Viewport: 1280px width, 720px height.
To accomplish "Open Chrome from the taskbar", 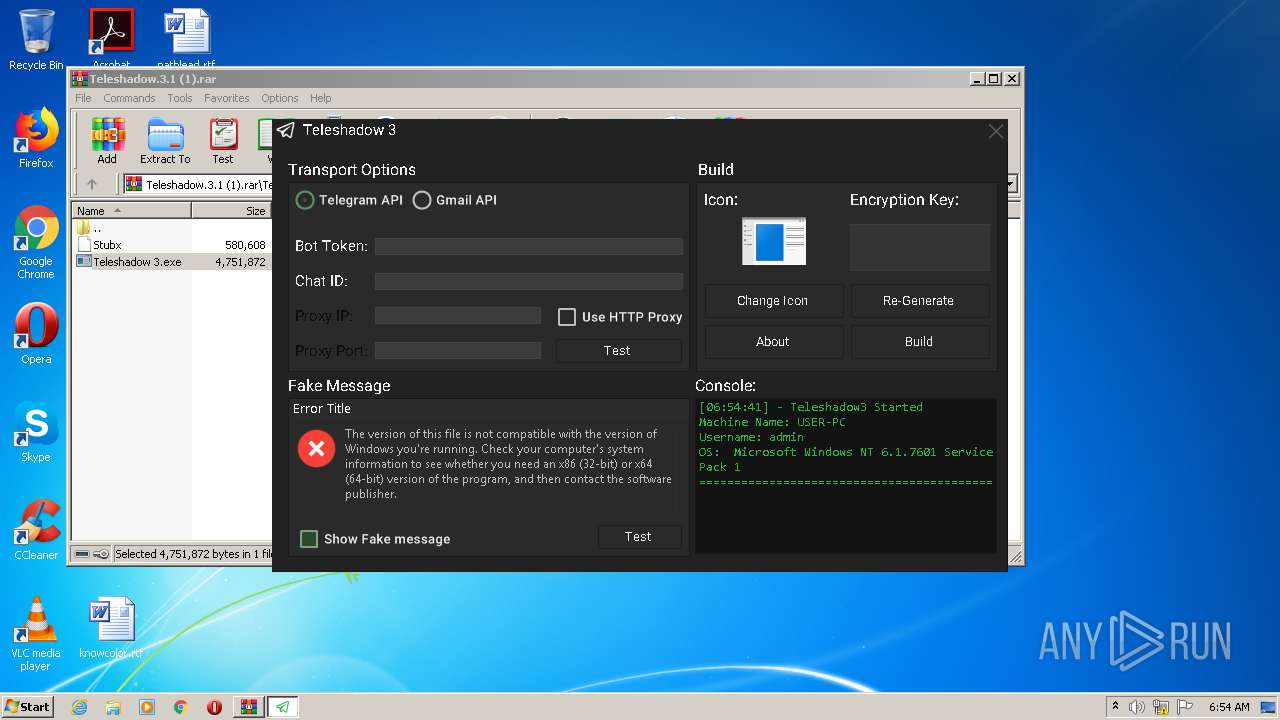I will pyautogui.click(x=180, y=707).
